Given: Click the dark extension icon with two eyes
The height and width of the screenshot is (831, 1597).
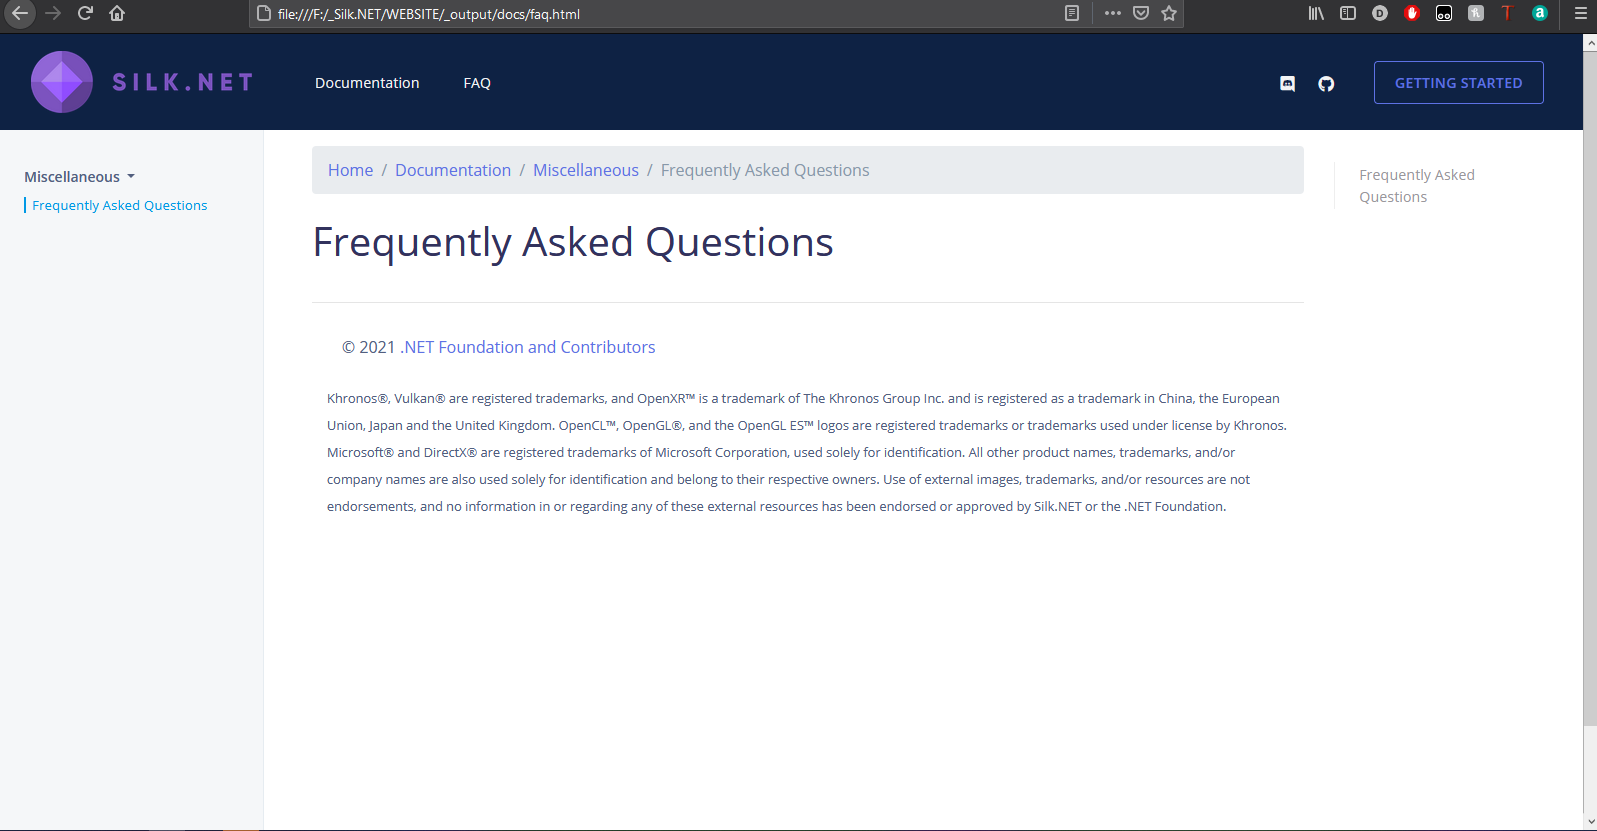Looking at the screenshot, I should click(x=1443, y=14).
